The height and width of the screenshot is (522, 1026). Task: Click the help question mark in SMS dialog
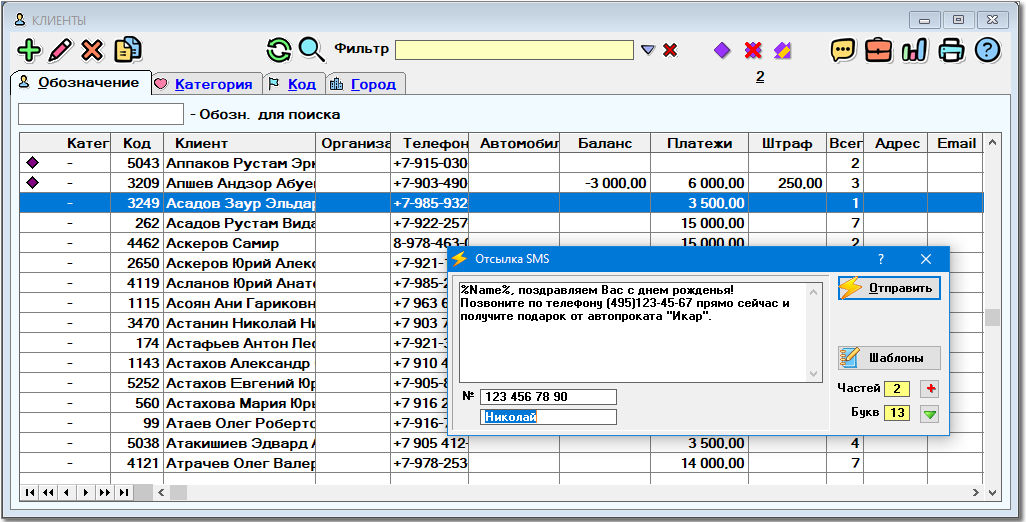(881, 259)
